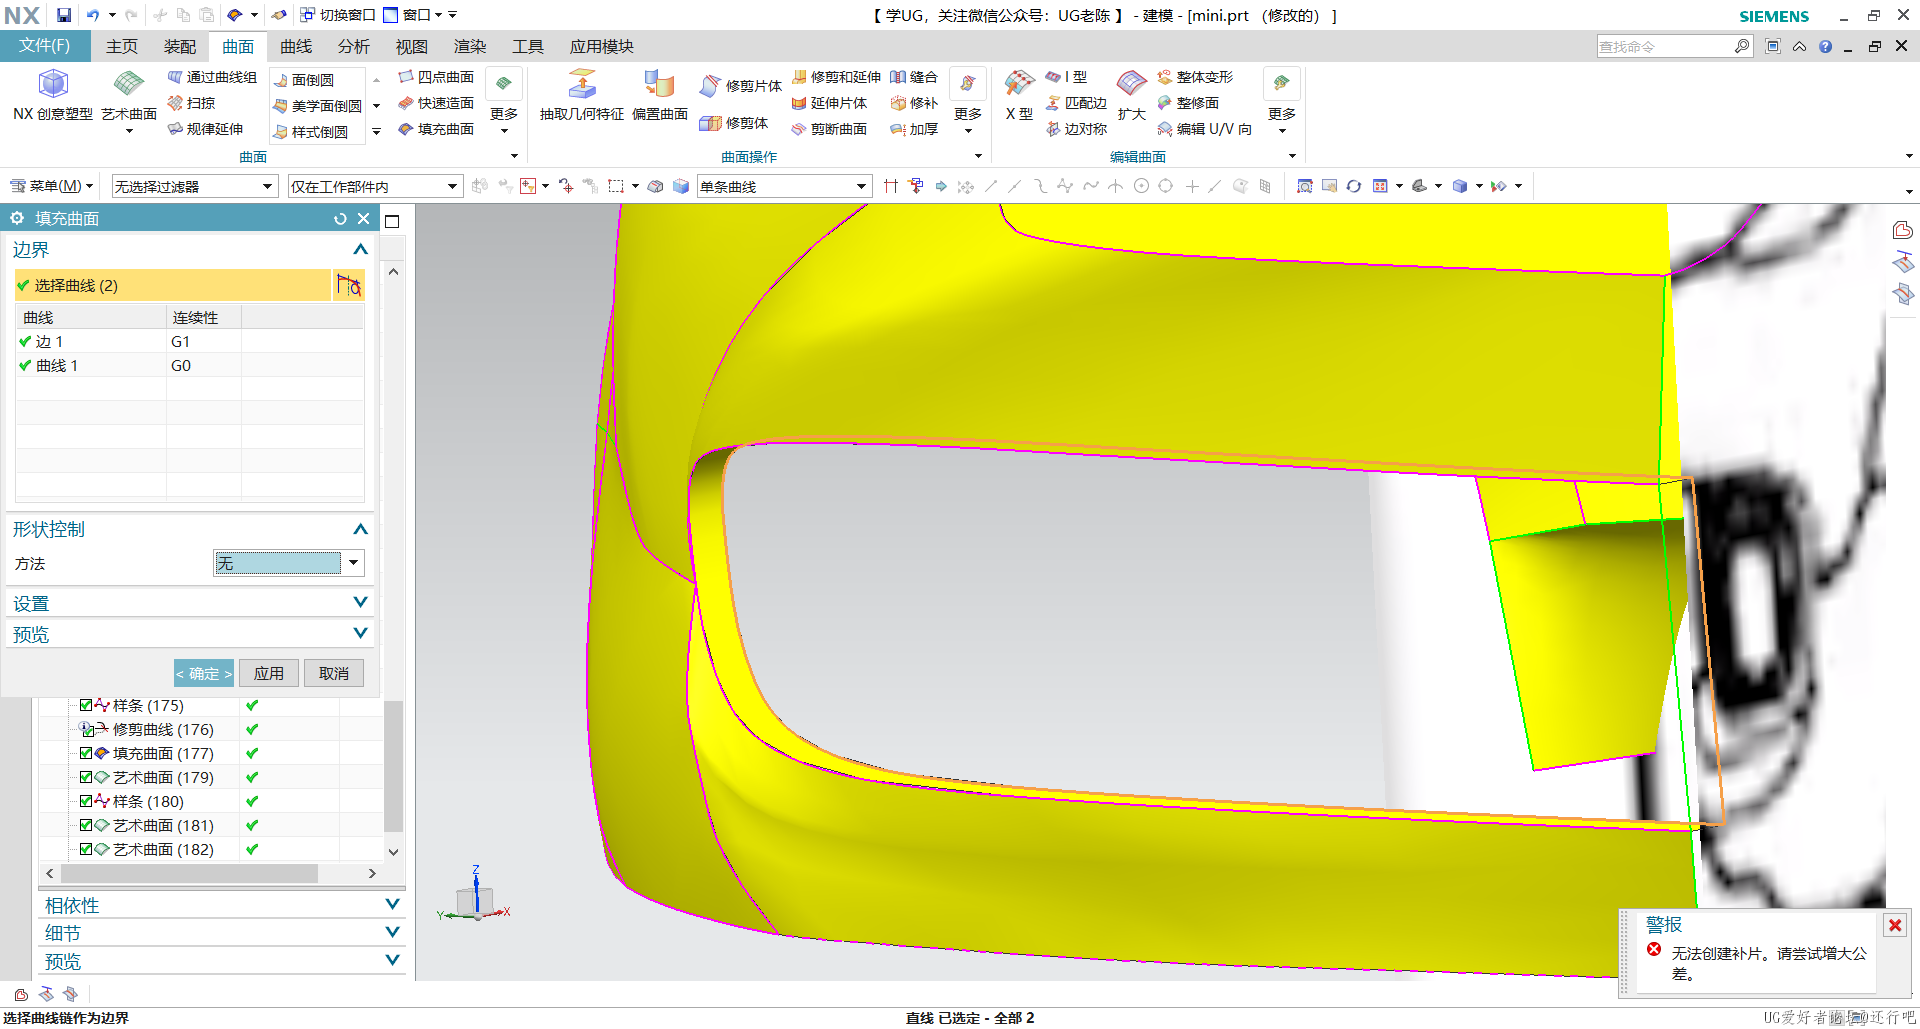
Task: Toggle checkbox for 填充曲面 (177)
Action: tap(86, 753)
